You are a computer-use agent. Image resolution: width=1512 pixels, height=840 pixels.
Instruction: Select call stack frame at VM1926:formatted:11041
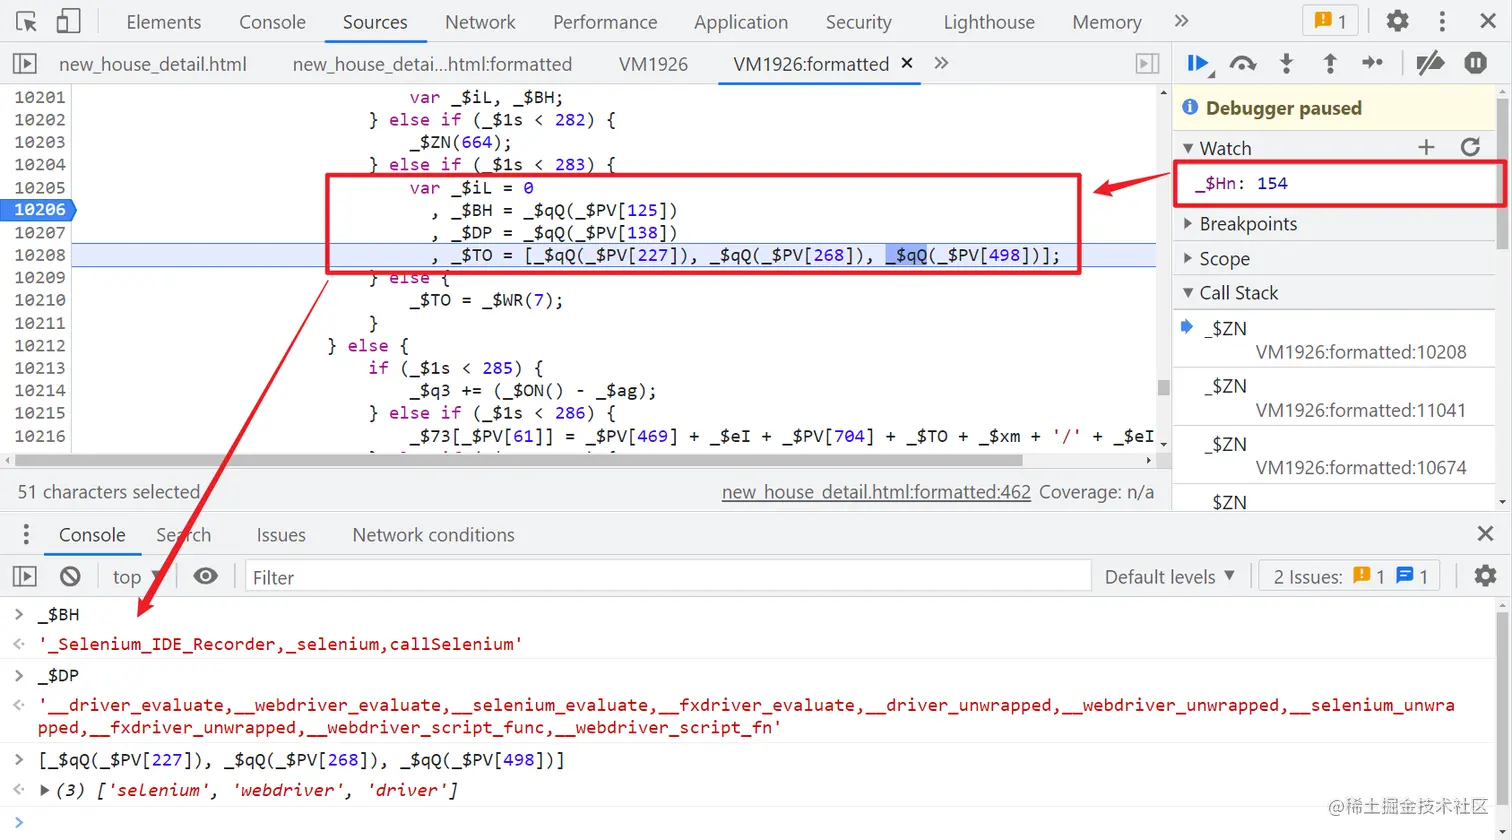(x=1336, y=397)
